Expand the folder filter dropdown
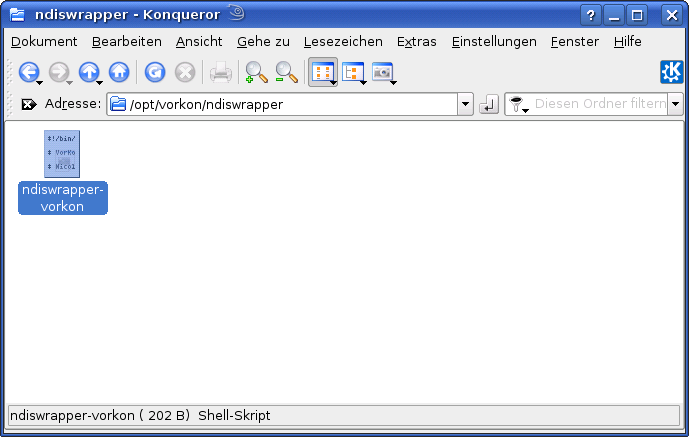The height and width of the screenshot is (437, 689). point(675,104)
